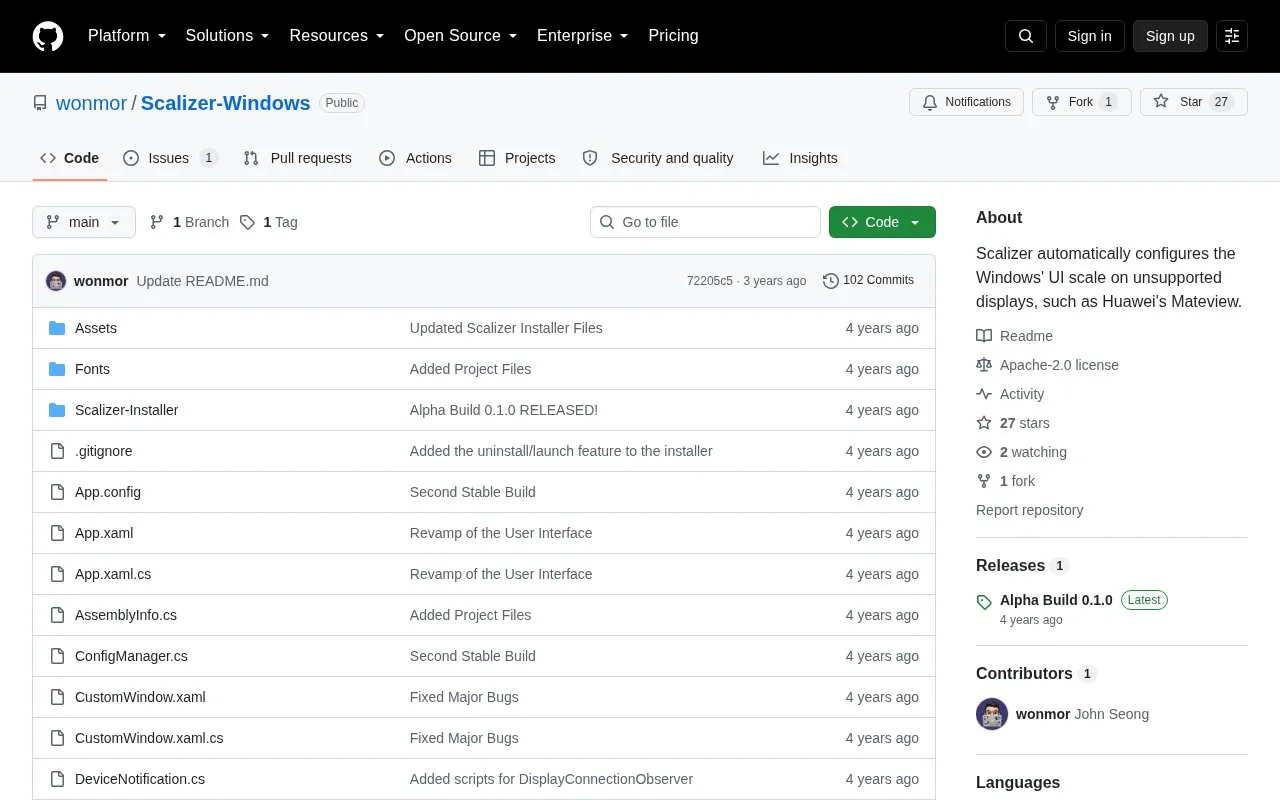
Task: Click the scale icon next to Apache-2.0 license
Action: click(x=984, y=365)
